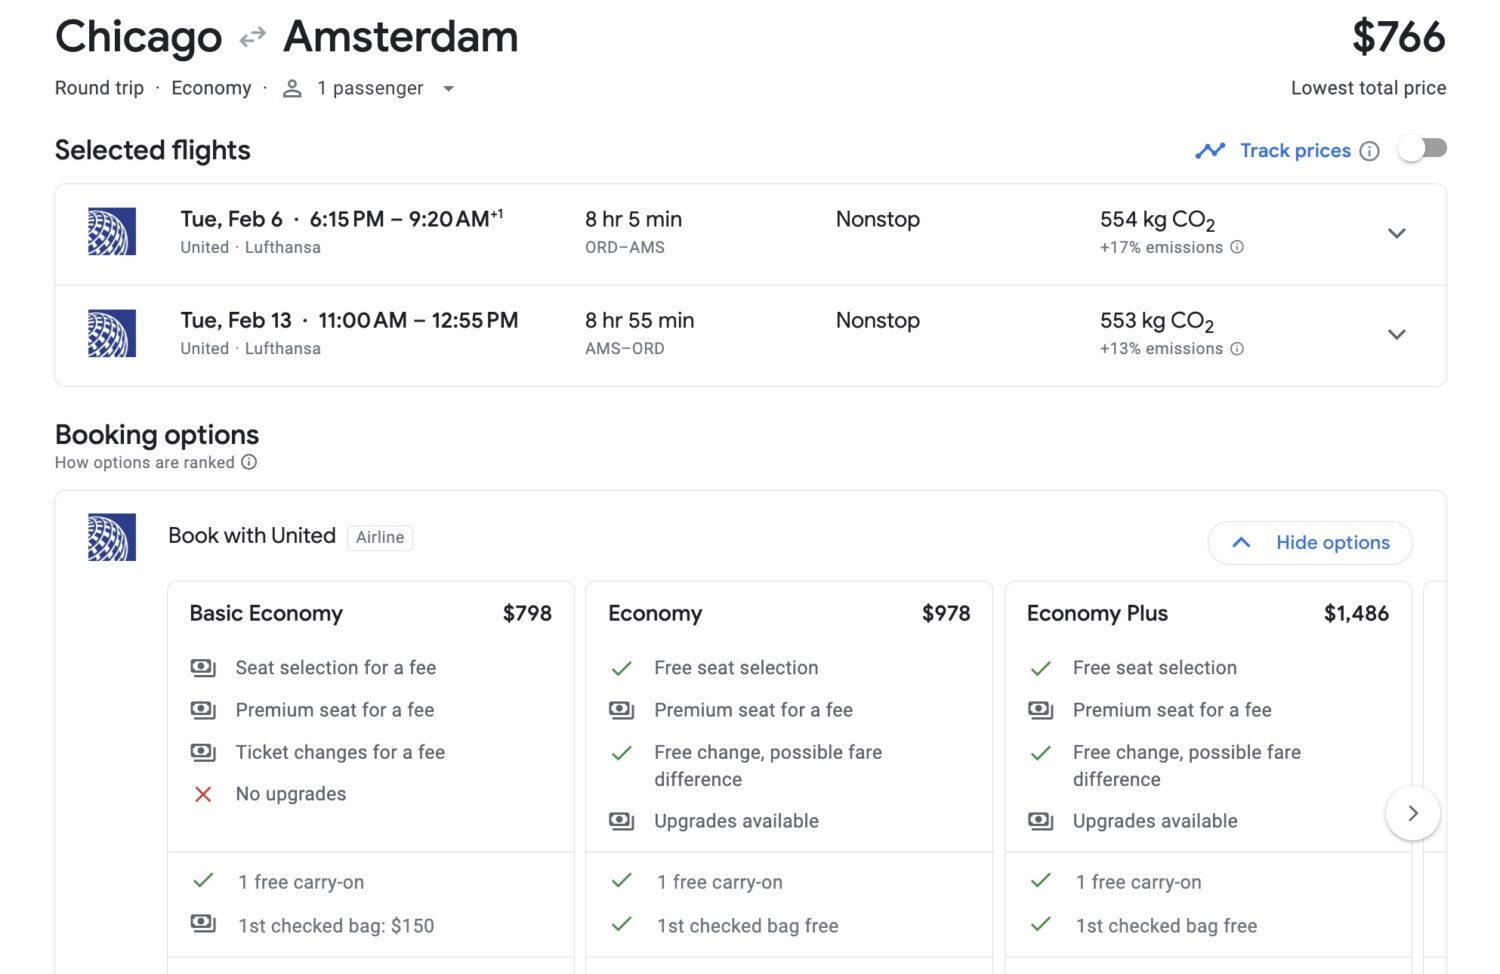Collapse options with Hide options button
The height and width of the screenshot is (974, 1500).
tap(1310, 542)
